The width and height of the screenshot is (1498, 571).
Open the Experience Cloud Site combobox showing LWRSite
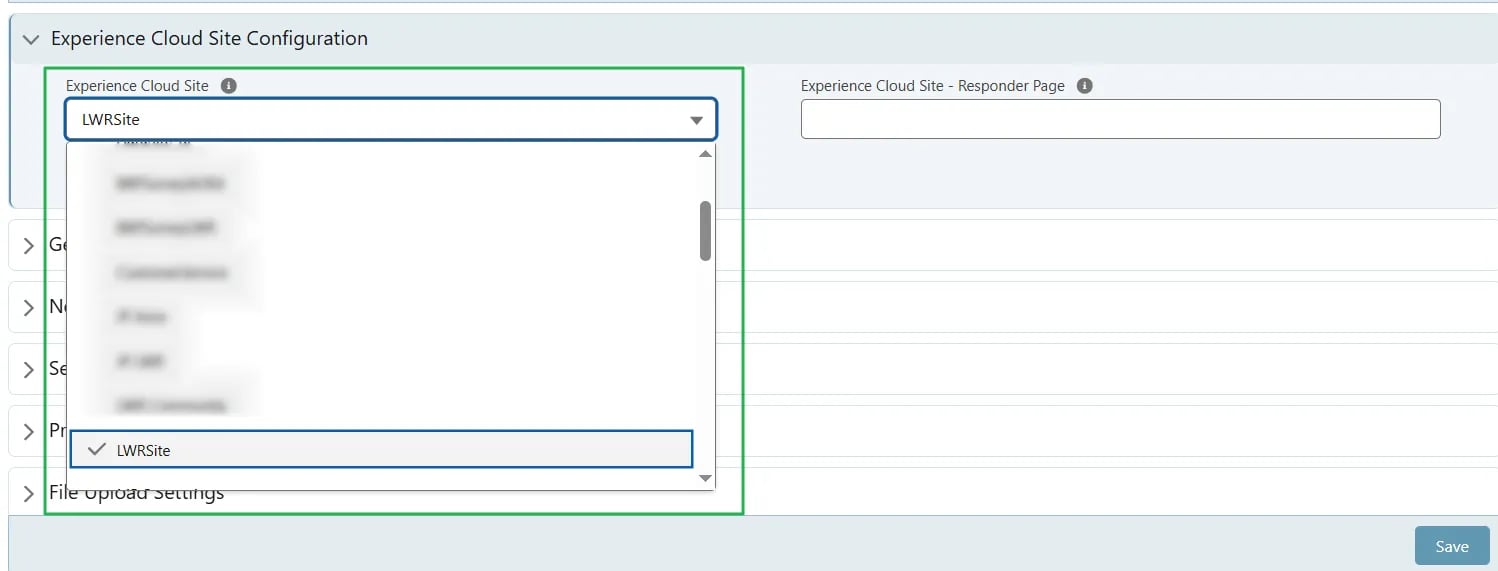pyautogui.click(x=391, y=119)
